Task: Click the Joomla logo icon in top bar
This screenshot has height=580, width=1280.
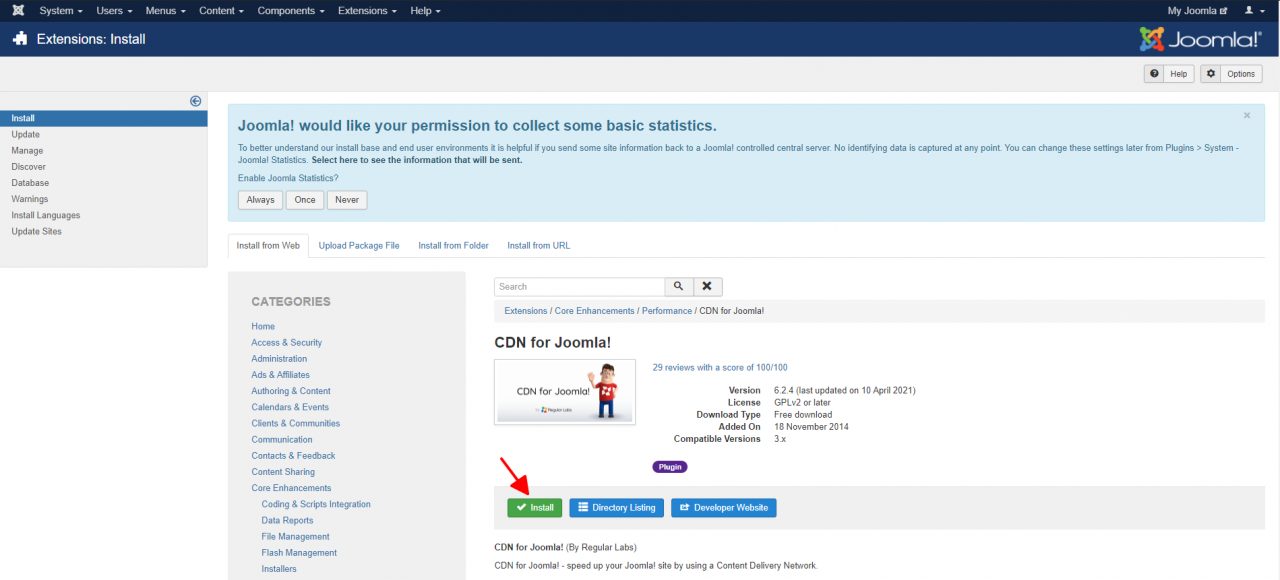Action: (18, 11)
